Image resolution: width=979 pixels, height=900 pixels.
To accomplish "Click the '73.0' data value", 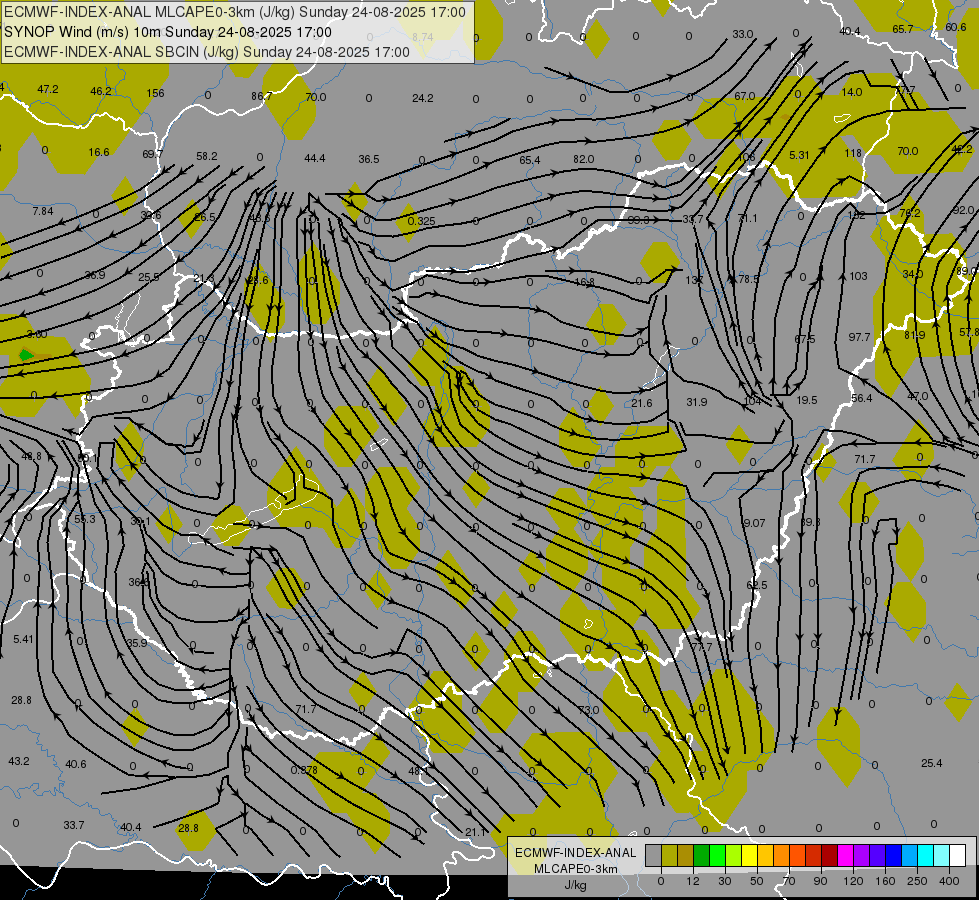I will 589,710.
